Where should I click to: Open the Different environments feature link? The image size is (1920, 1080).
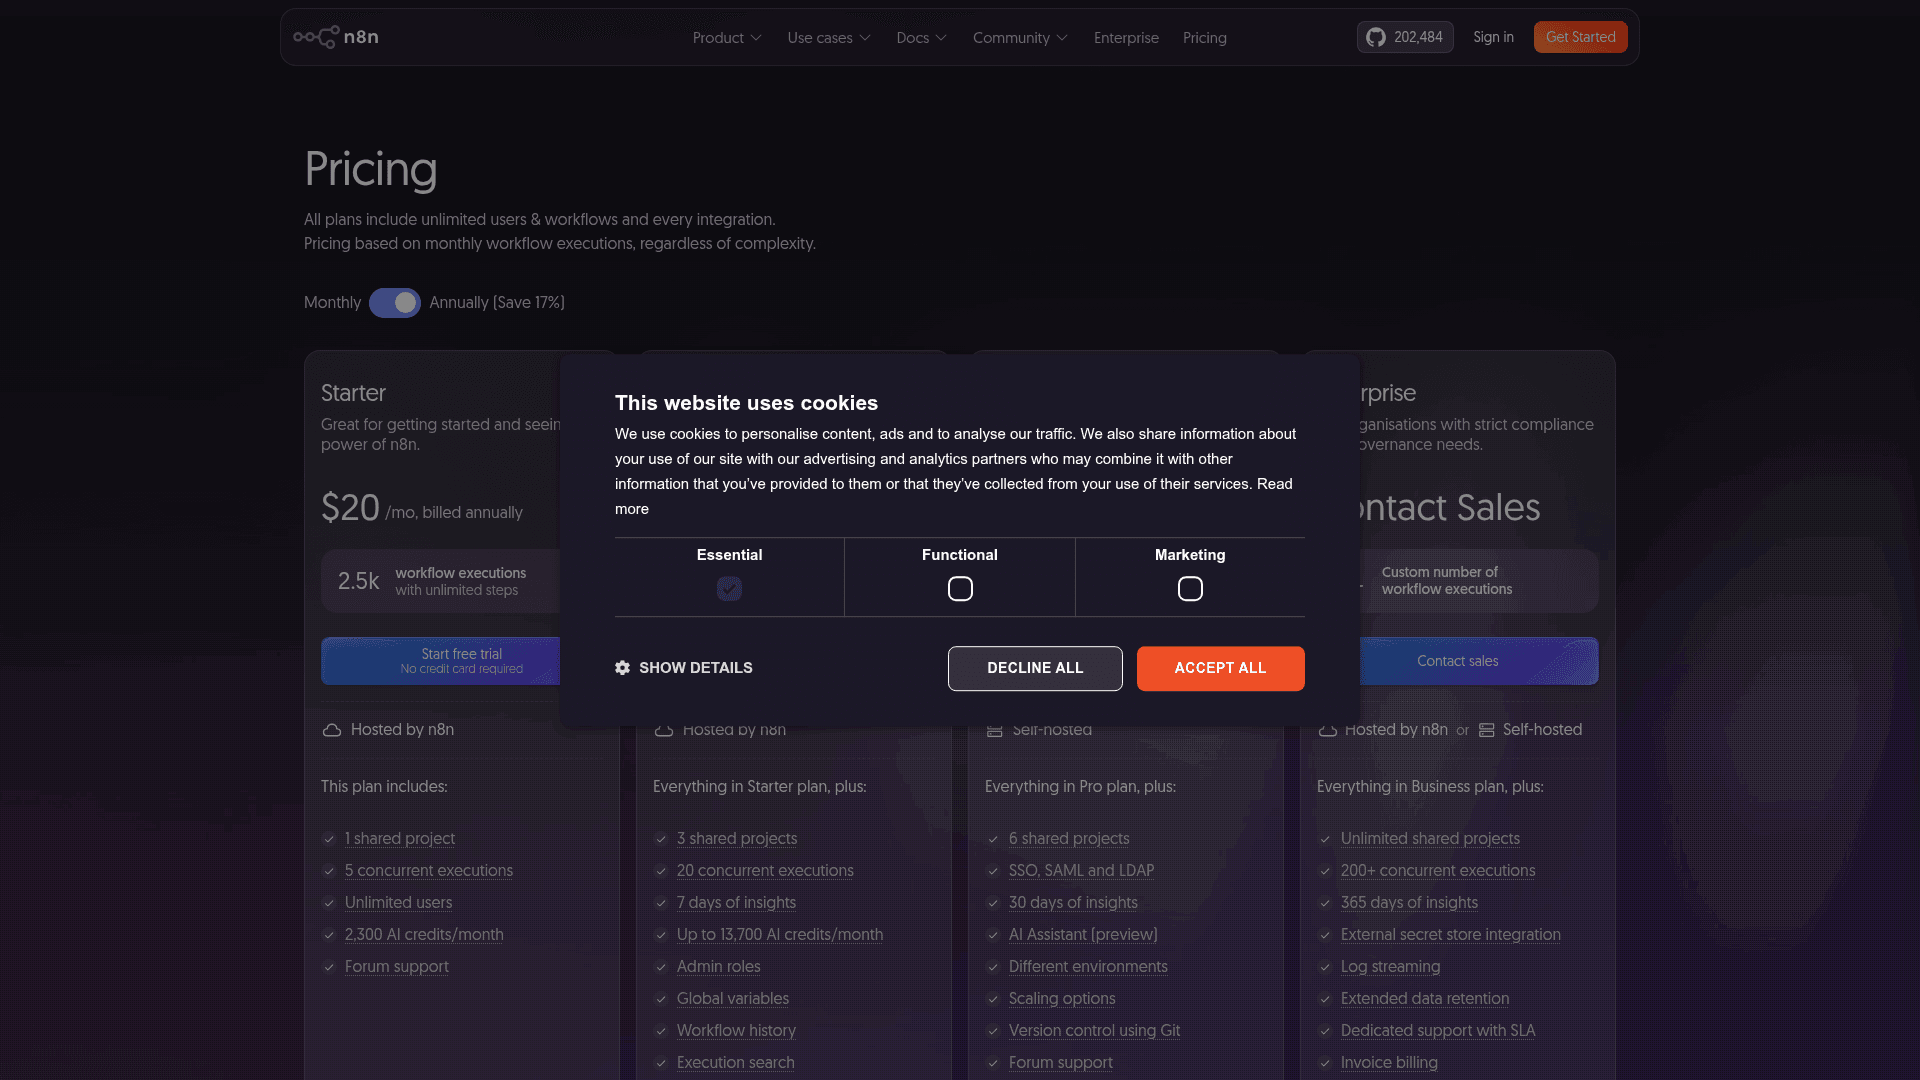point(1088,967)
